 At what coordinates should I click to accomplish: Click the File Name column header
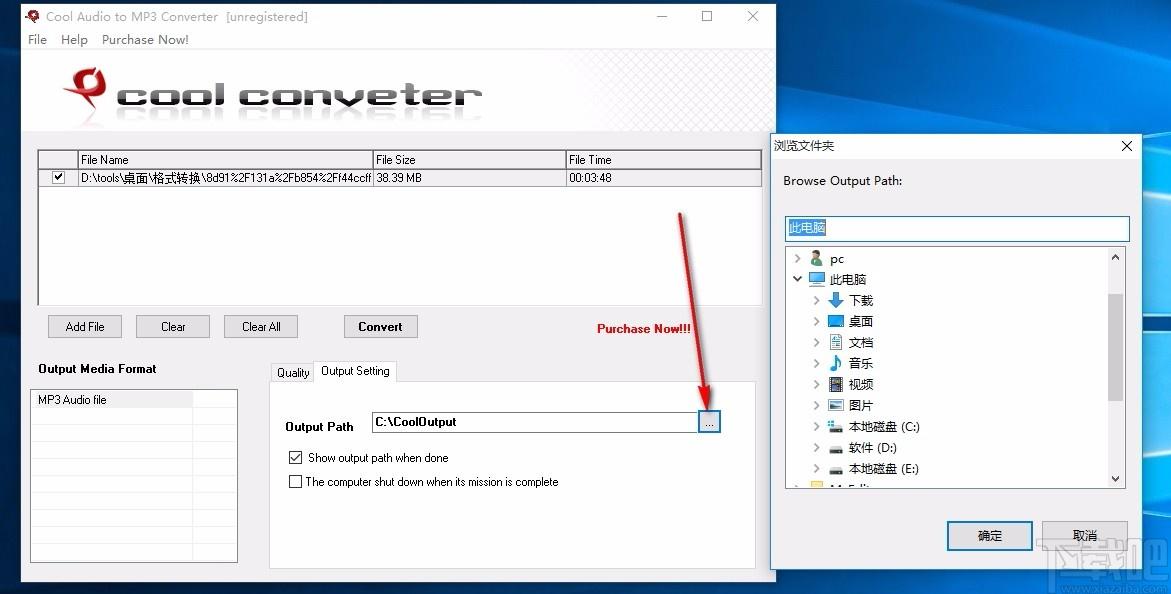pos(226,160)
